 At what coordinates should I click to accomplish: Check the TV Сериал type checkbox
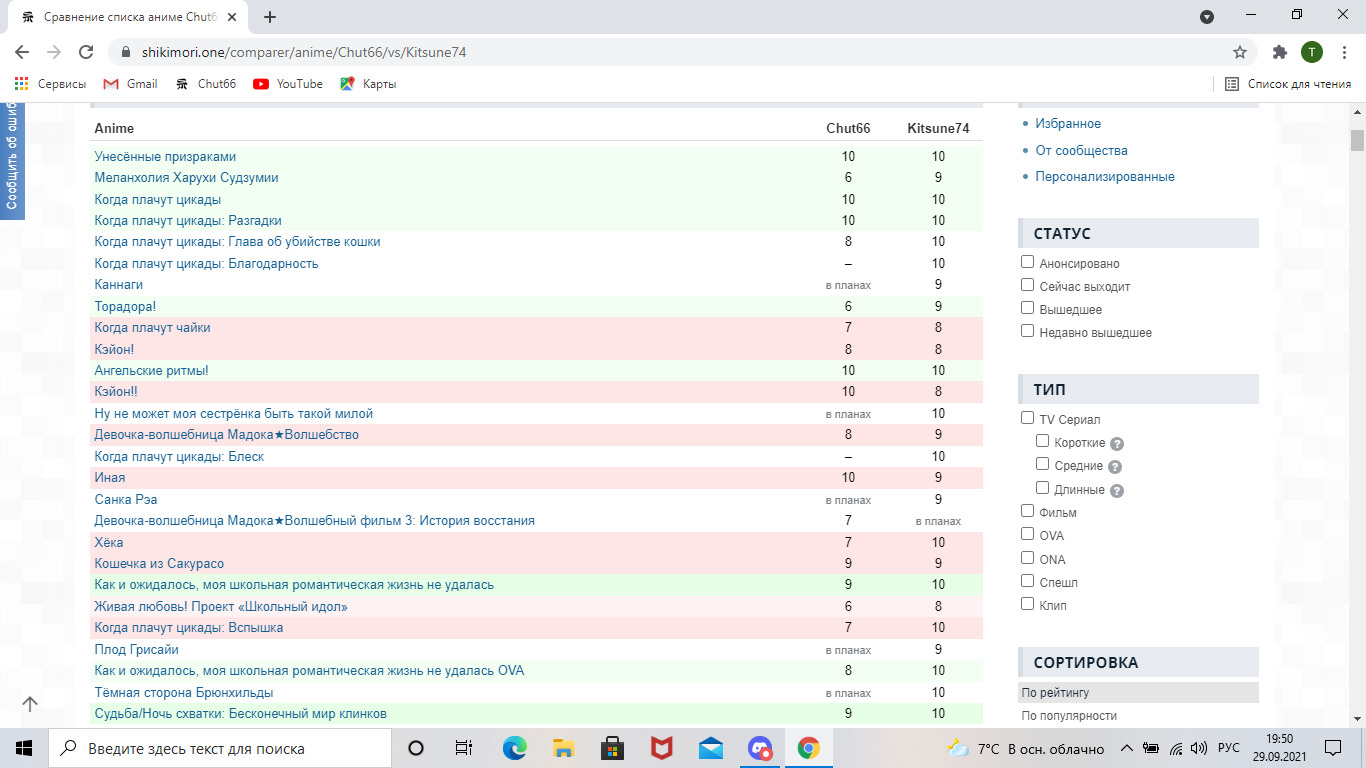click(x=1027, y=418)
